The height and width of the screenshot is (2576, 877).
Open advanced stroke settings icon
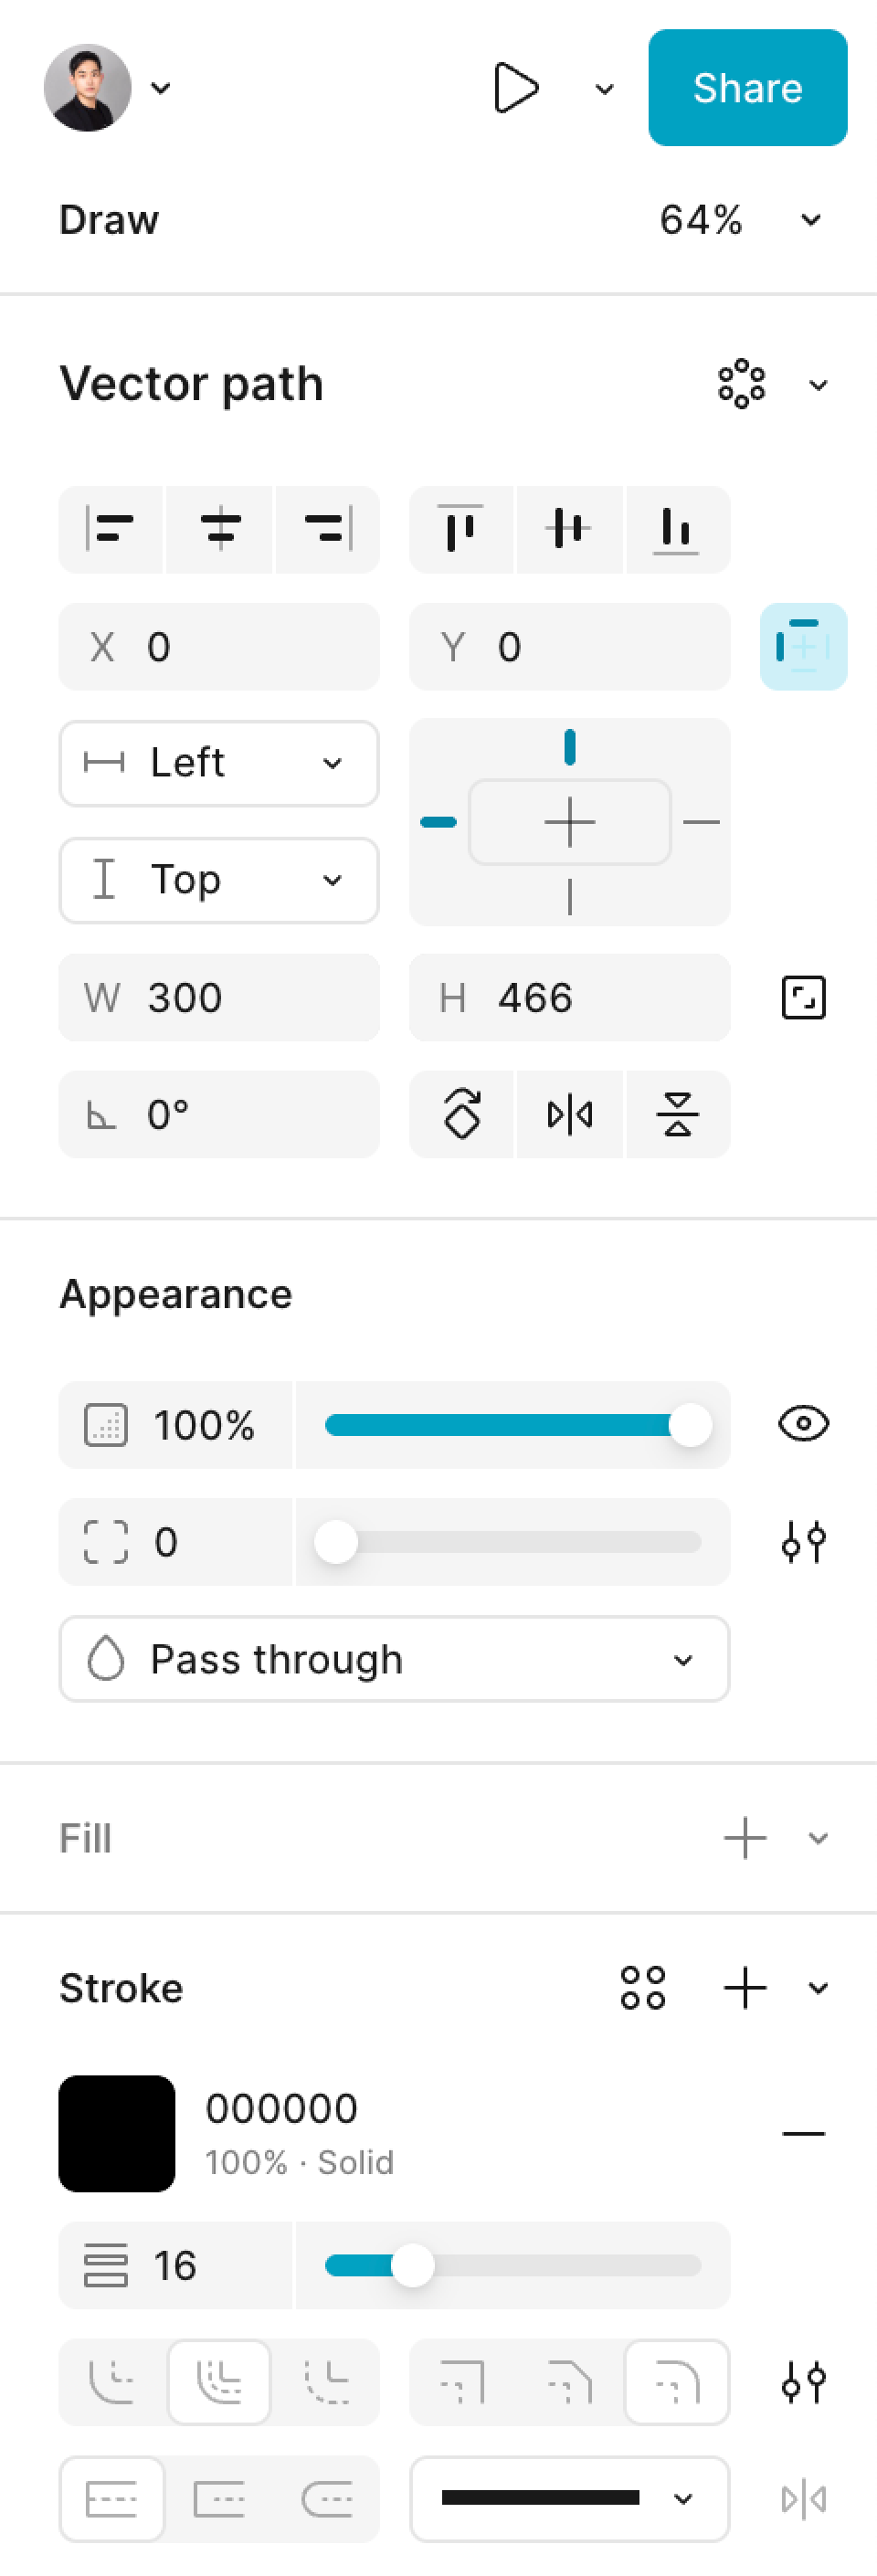[x=803, y=2382]
